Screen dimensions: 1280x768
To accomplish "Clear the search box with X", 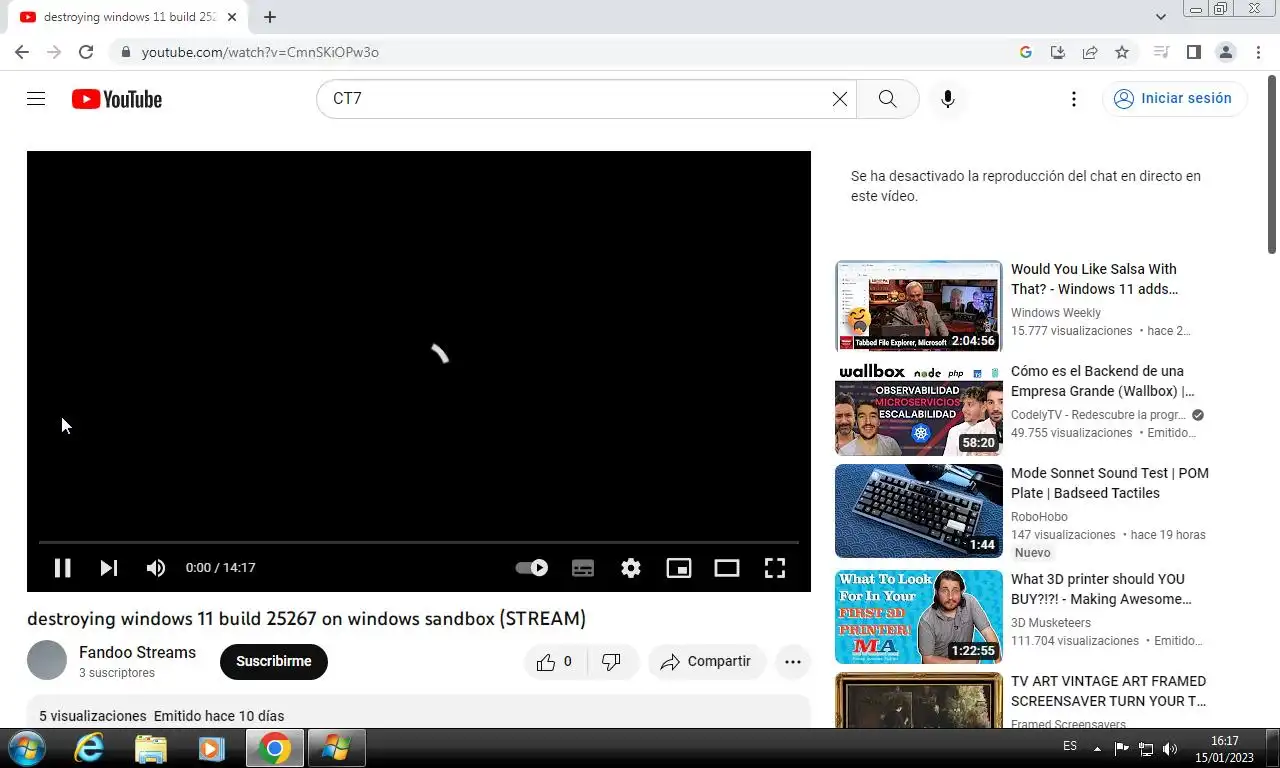I will click(840, 99).
